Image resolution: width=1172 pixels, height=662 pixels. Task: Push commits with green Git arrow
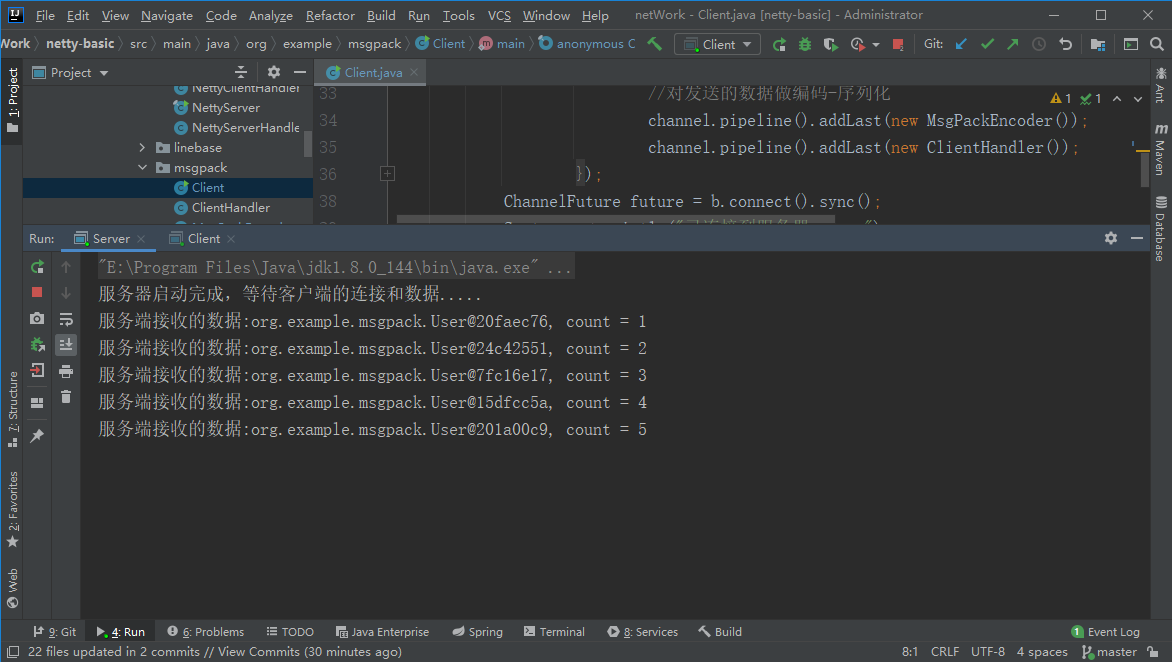(1013, 44)
